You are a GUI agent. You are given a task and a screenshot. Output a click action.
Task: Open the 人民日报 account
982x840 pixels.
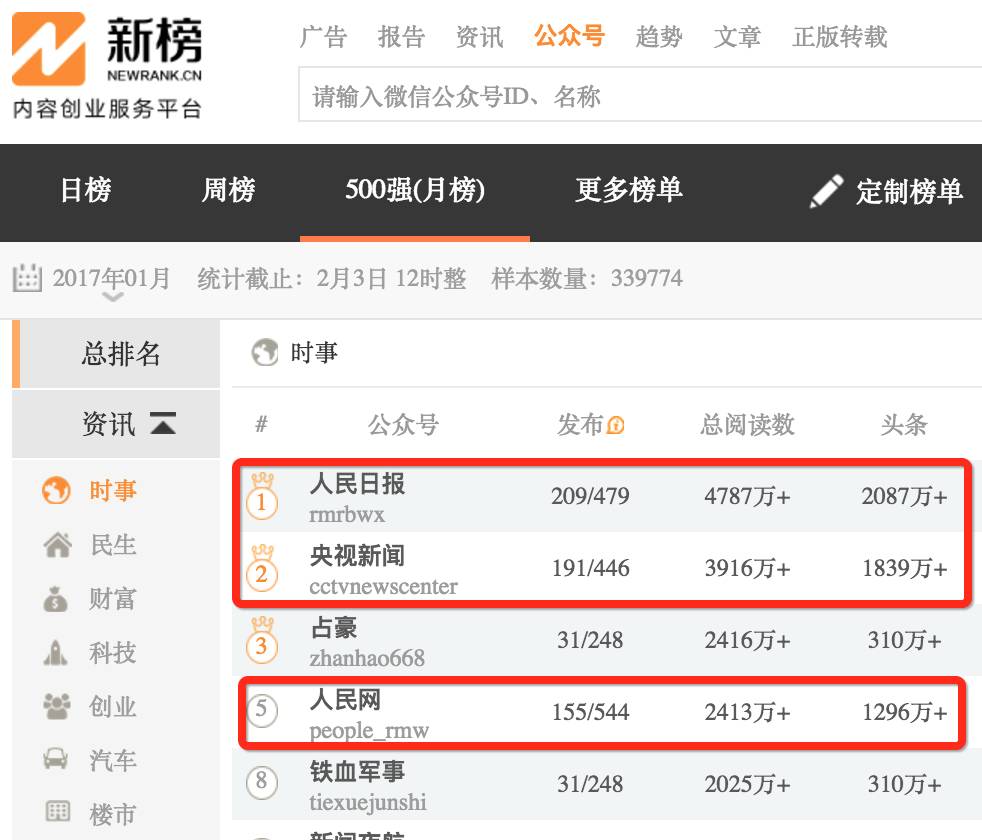(357, 484)
